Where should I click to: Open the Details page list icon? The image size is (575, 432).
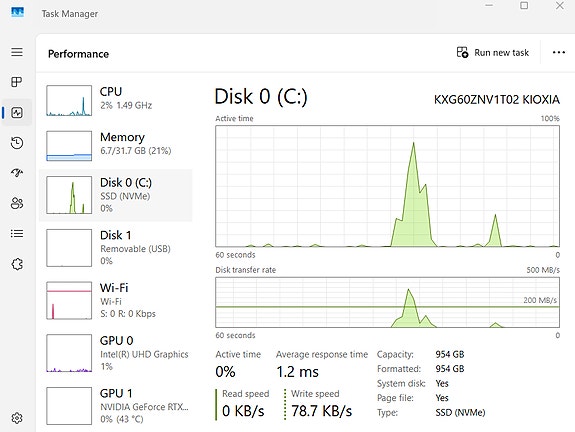pos(17,234)
